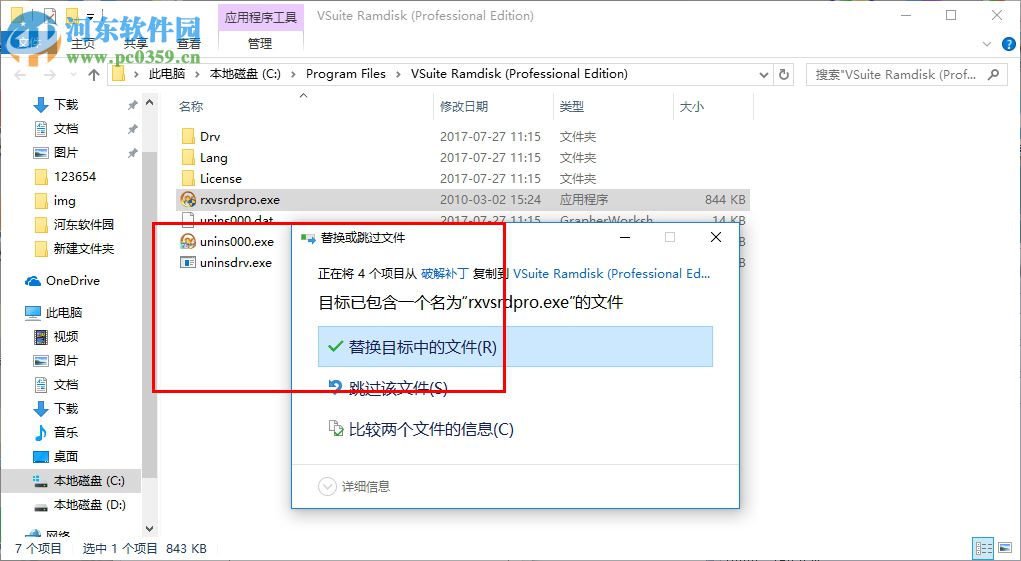Minimize the replace files dialog
The width and height of the screenshot is (1021, 561).
625,238
